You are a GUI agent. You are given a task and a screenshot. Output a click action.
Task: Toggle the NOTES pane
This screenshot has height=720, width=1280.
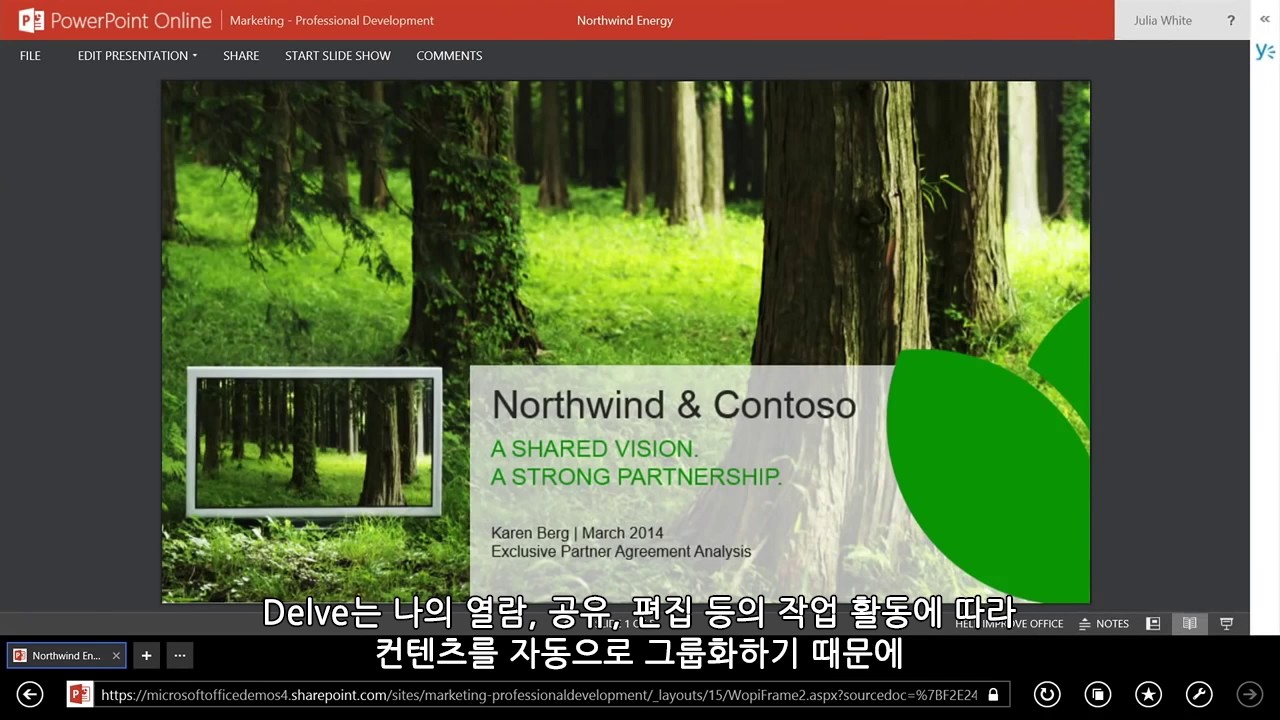click(x=1104, y=624)
